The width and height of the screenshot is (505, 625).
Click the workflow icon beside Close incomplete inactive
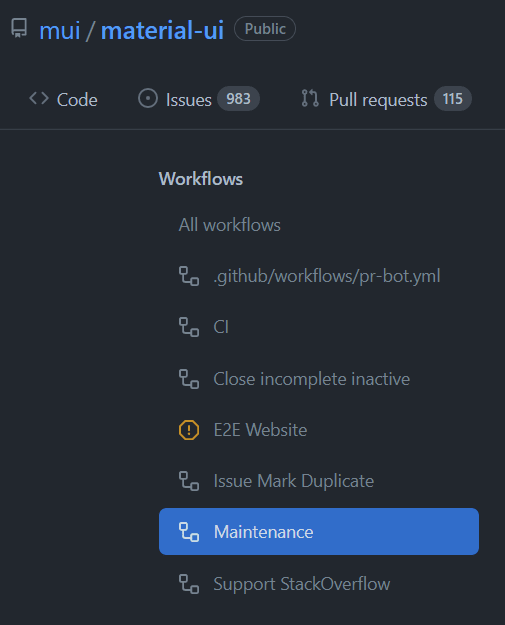pos(189,379)
